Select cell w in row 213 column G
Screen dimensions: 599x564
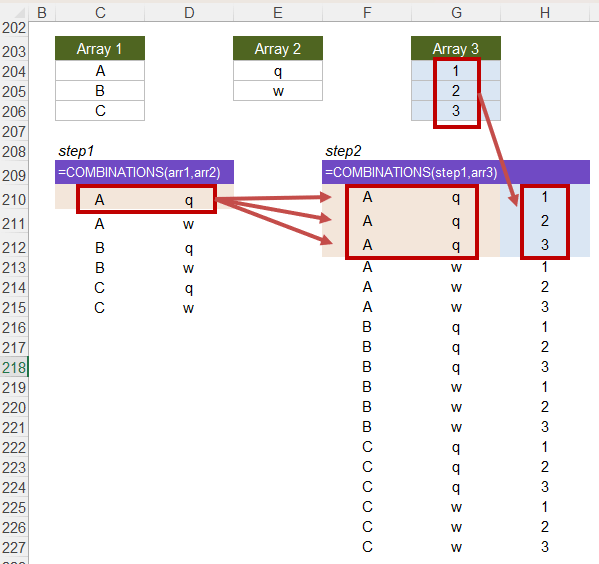pyautogui.click(x=456, y=267)
